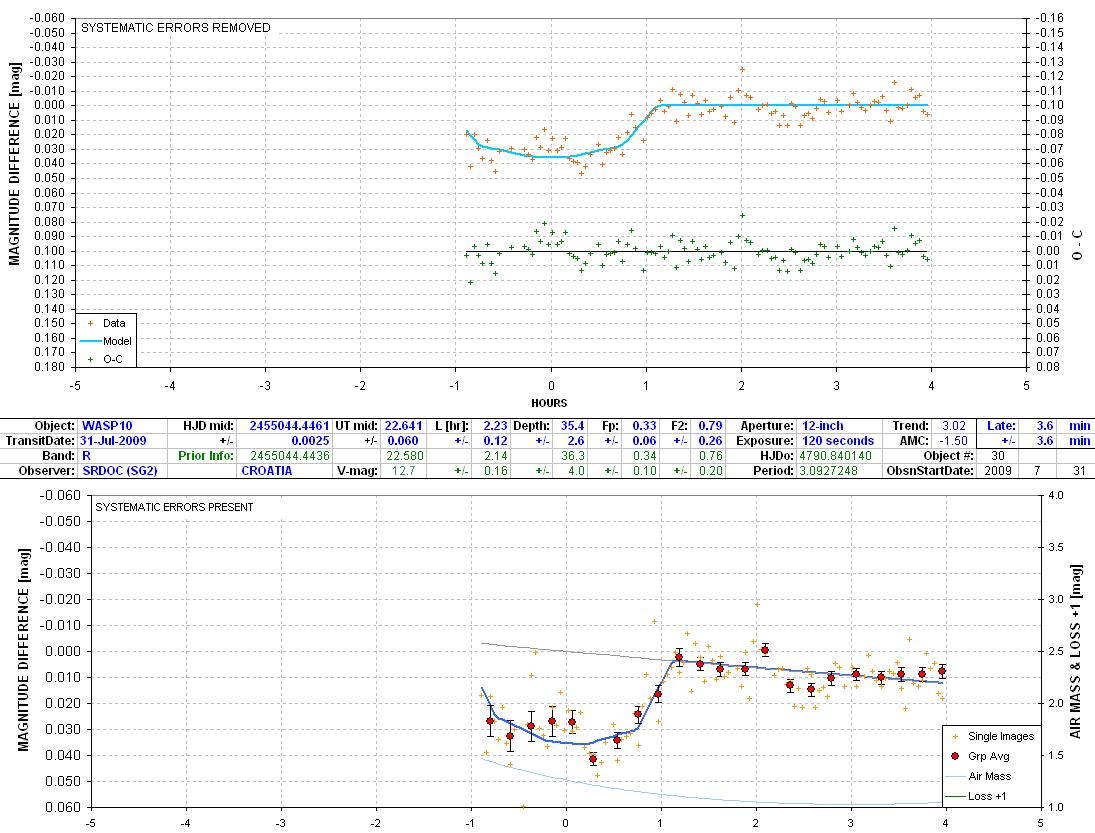
Task: Select the "Loss +1" legend entry
Action: pos(976,796)
